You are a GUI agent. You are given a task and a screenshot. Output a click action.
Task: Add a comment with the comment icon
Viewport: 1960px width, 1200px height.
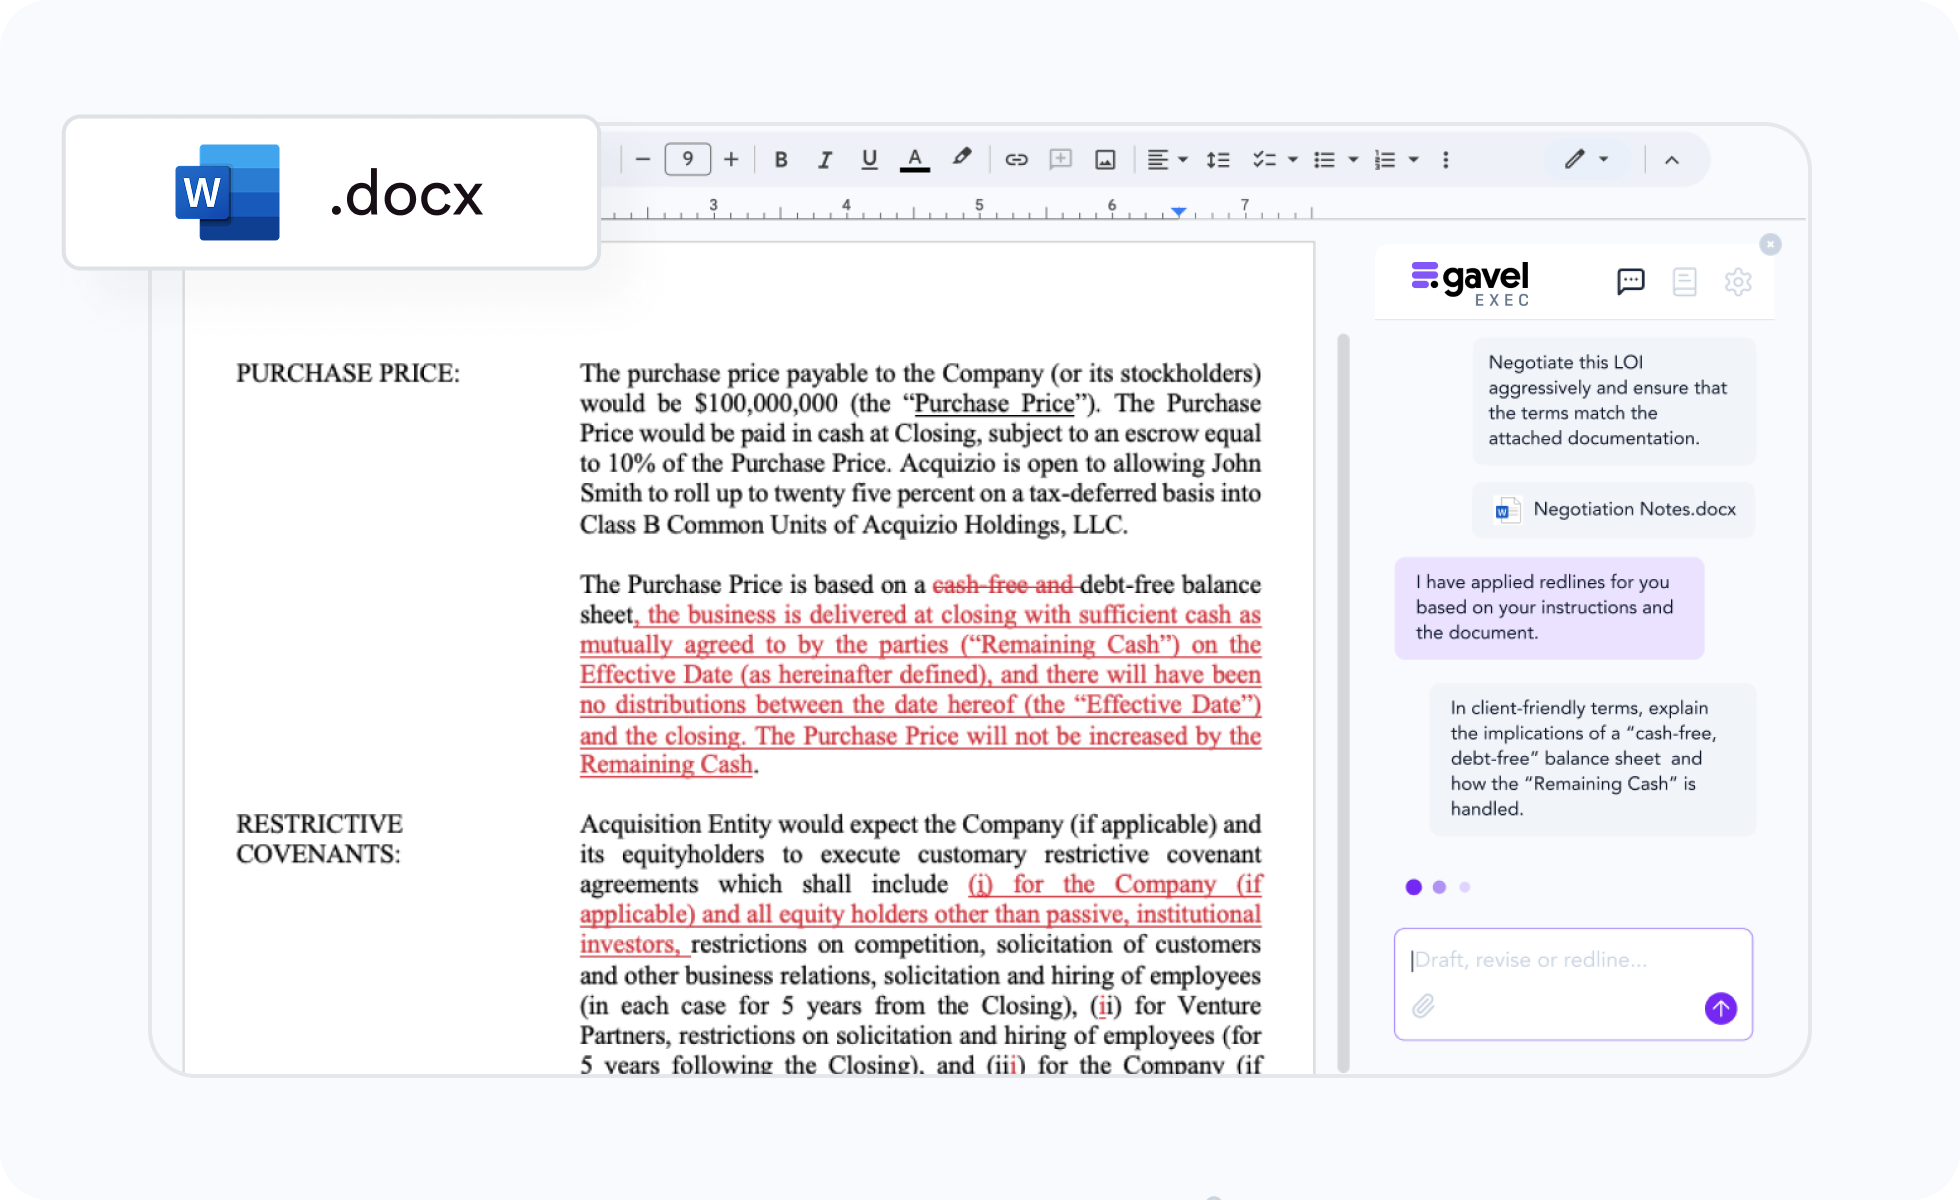(1061, 159)
